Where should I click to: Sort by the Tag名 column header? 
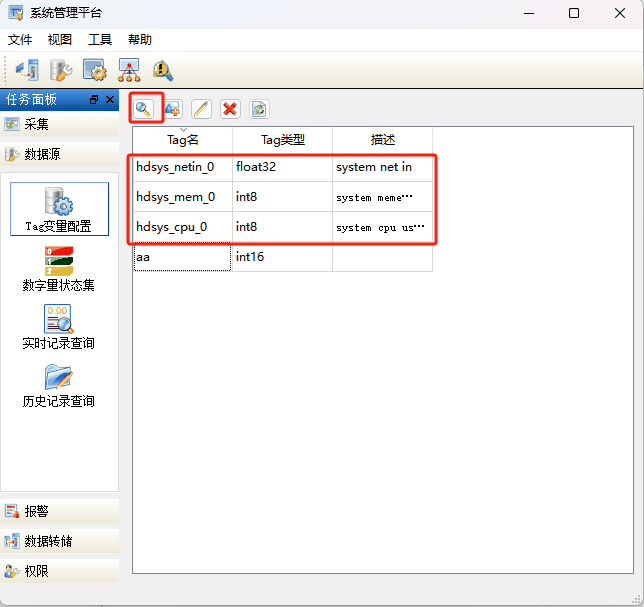click(182, 140)
